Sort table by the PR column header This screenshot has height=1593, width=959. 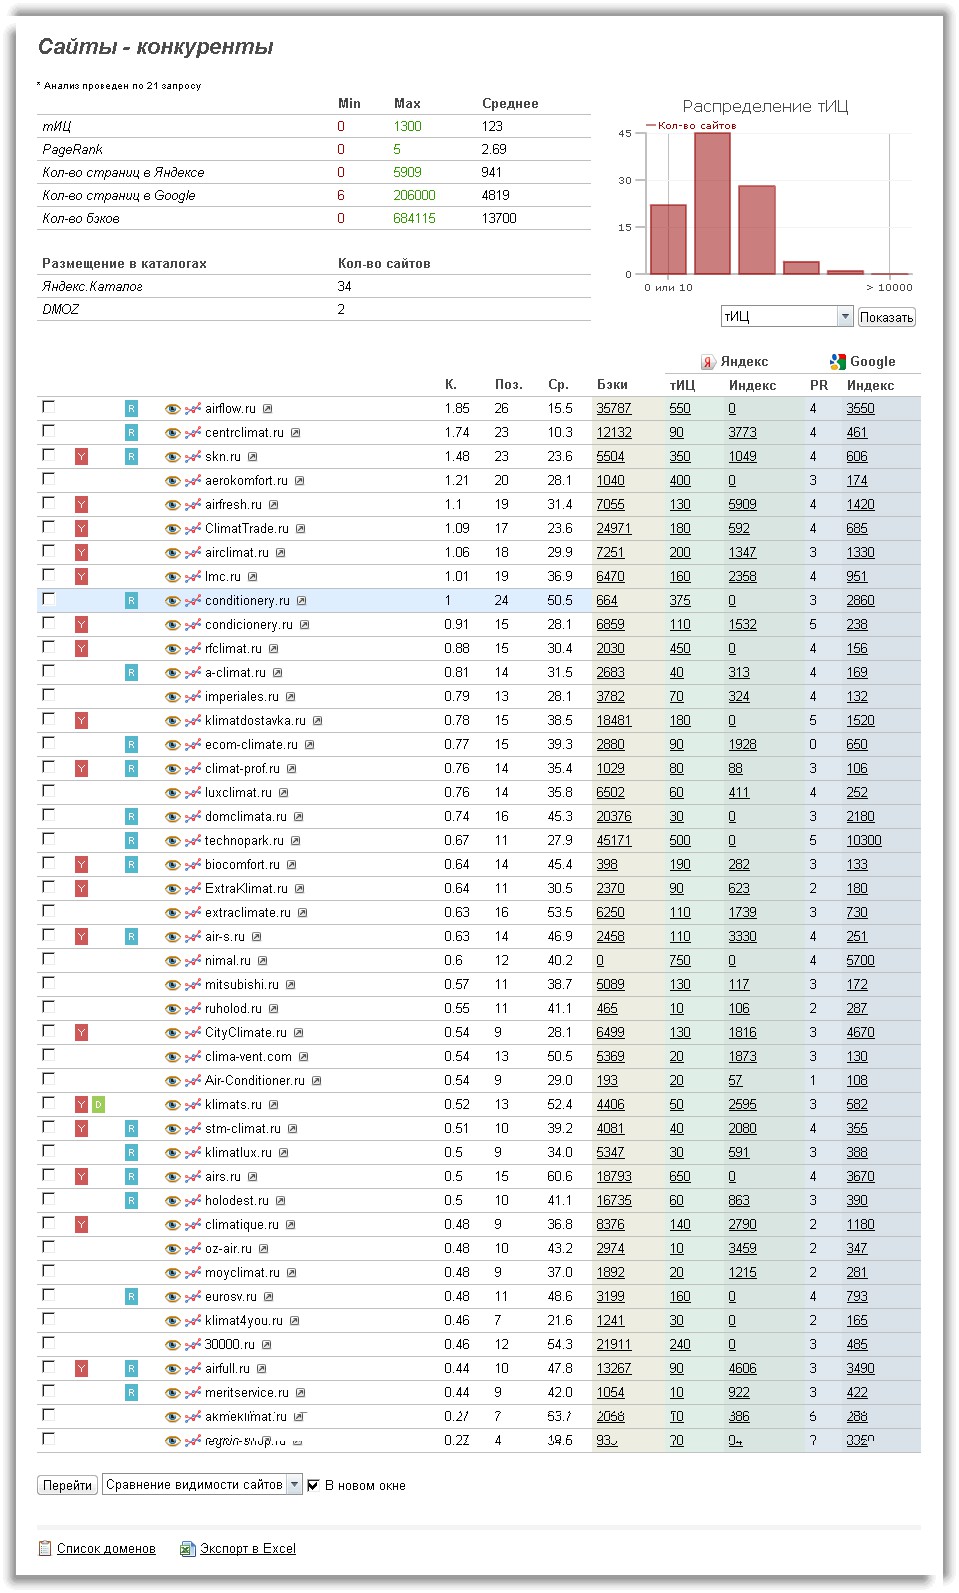pos(818,385)
